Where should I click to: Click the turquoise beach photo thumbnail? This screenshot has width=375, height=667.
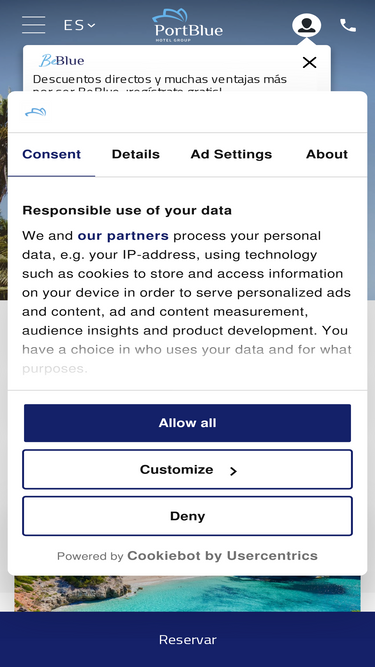[x=188, y=594]
